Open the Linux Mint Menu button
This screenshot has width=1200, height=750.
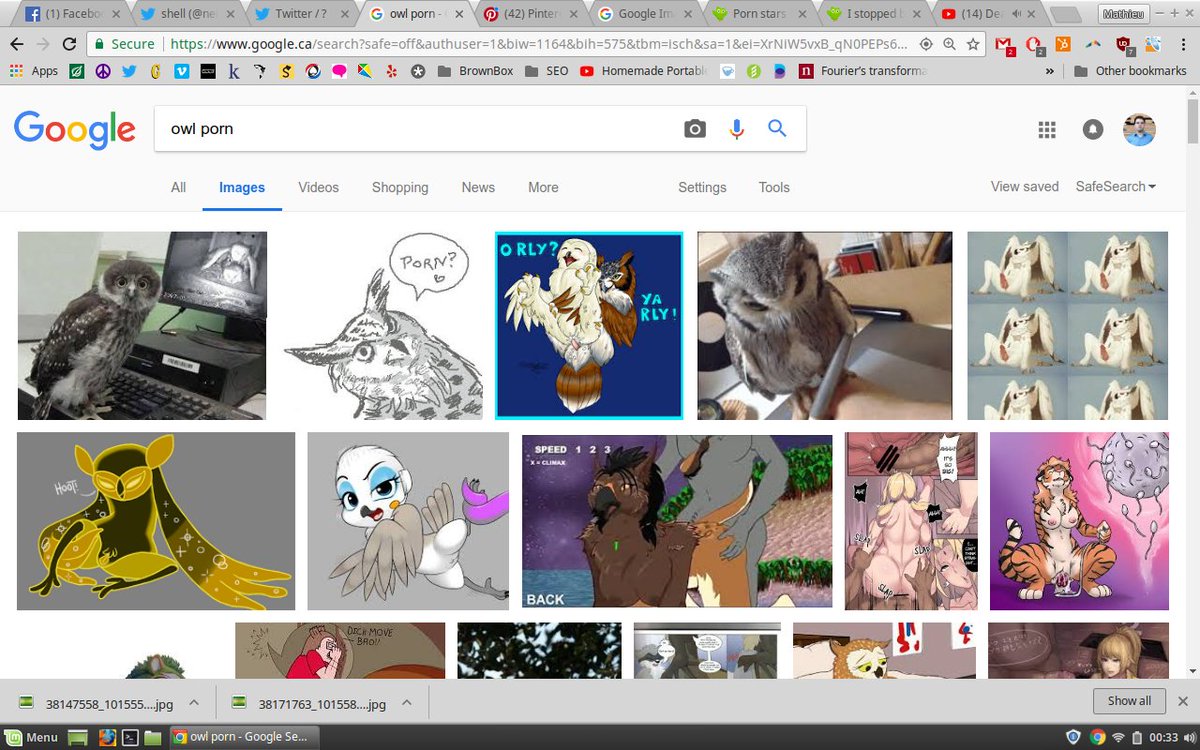(x=31, y=737)
